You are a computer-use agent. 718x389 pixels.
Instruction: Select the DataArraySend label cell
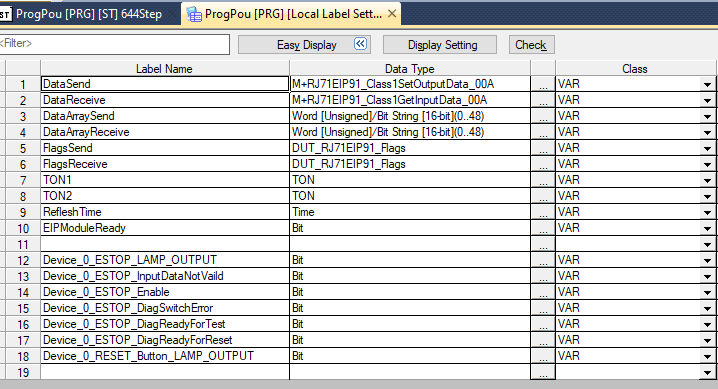(164, 116)
